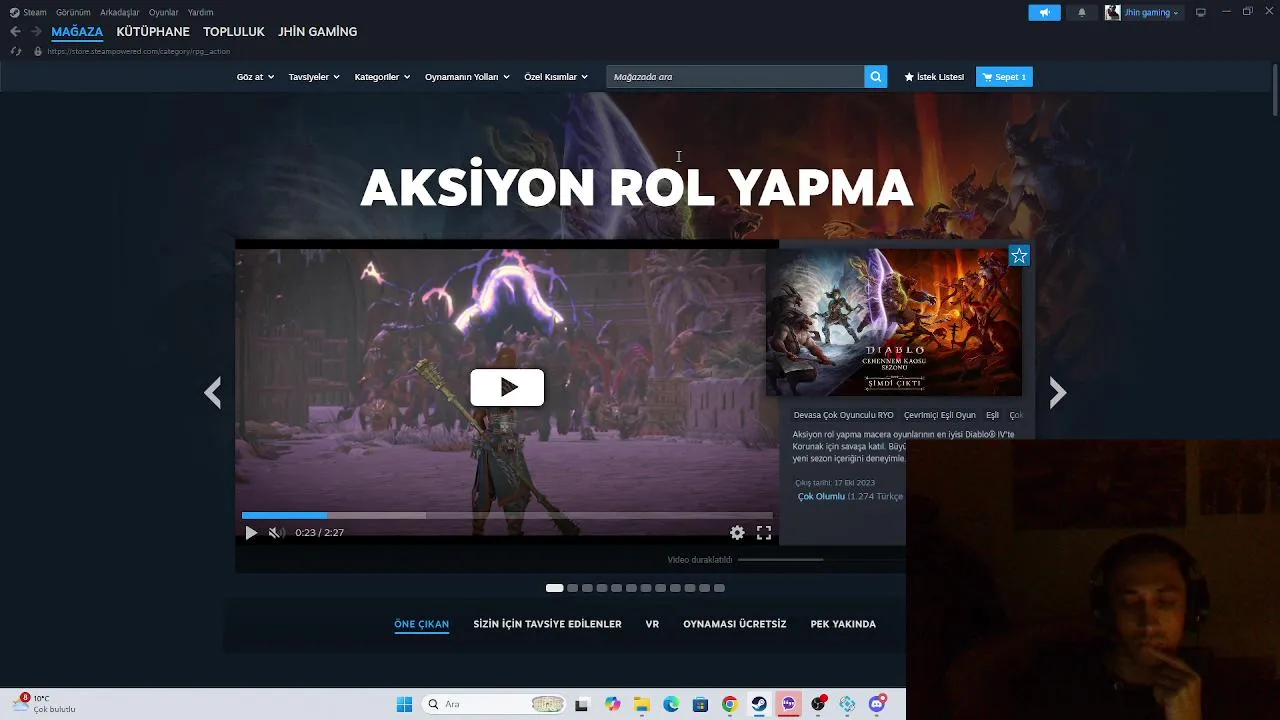Open the Diablo IV capsule image
The width and height of the screenshot is (1280, 720).
pyautogui.click(x=894, y=322)
